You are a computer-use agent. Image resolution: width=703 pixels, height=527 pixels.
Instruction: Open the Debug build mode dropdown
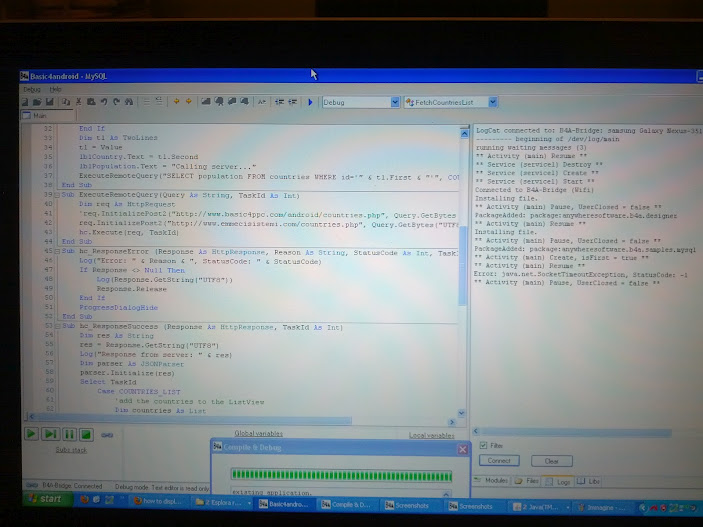point(395,102)
